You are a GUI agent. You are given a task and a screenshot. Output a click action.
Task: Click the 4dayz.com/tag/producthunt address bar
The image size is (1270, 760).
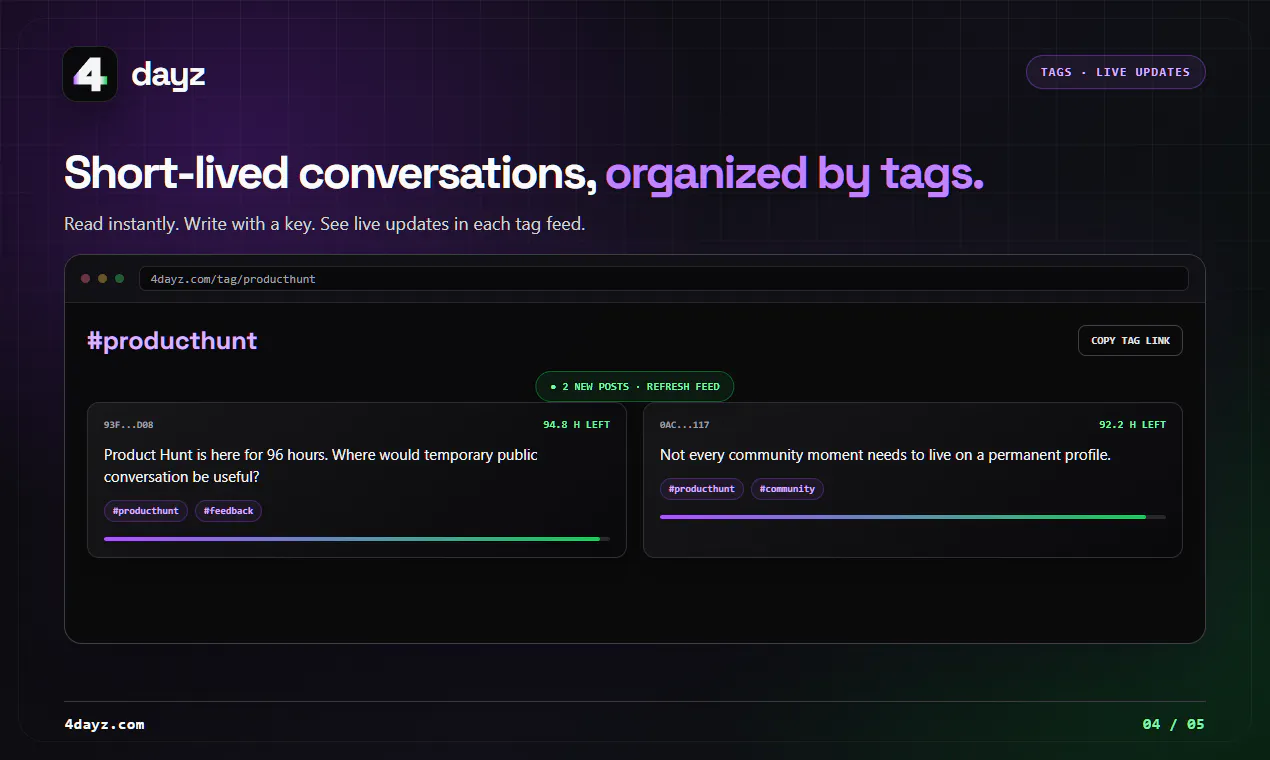663,279
